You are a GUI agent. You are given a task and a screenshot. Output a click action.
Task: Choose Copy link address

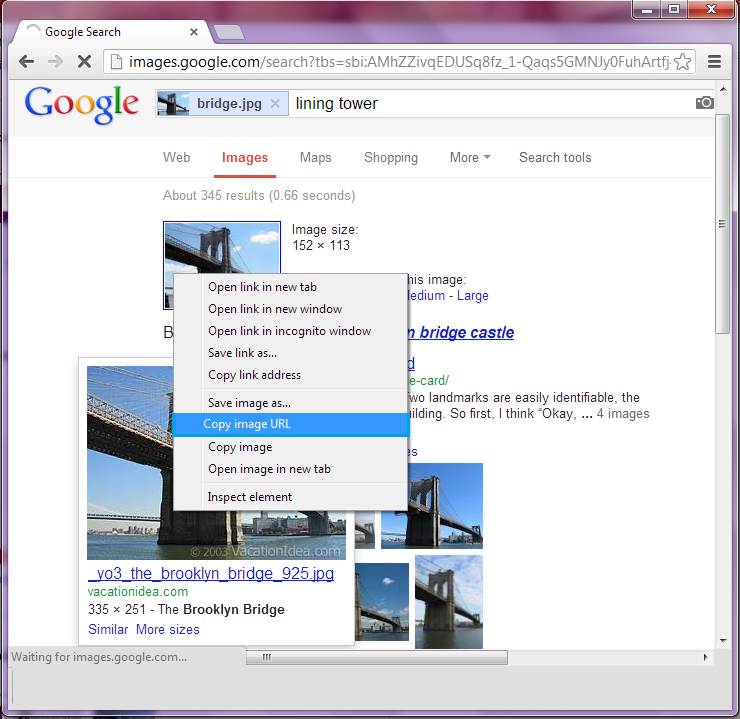pos(290,375)
